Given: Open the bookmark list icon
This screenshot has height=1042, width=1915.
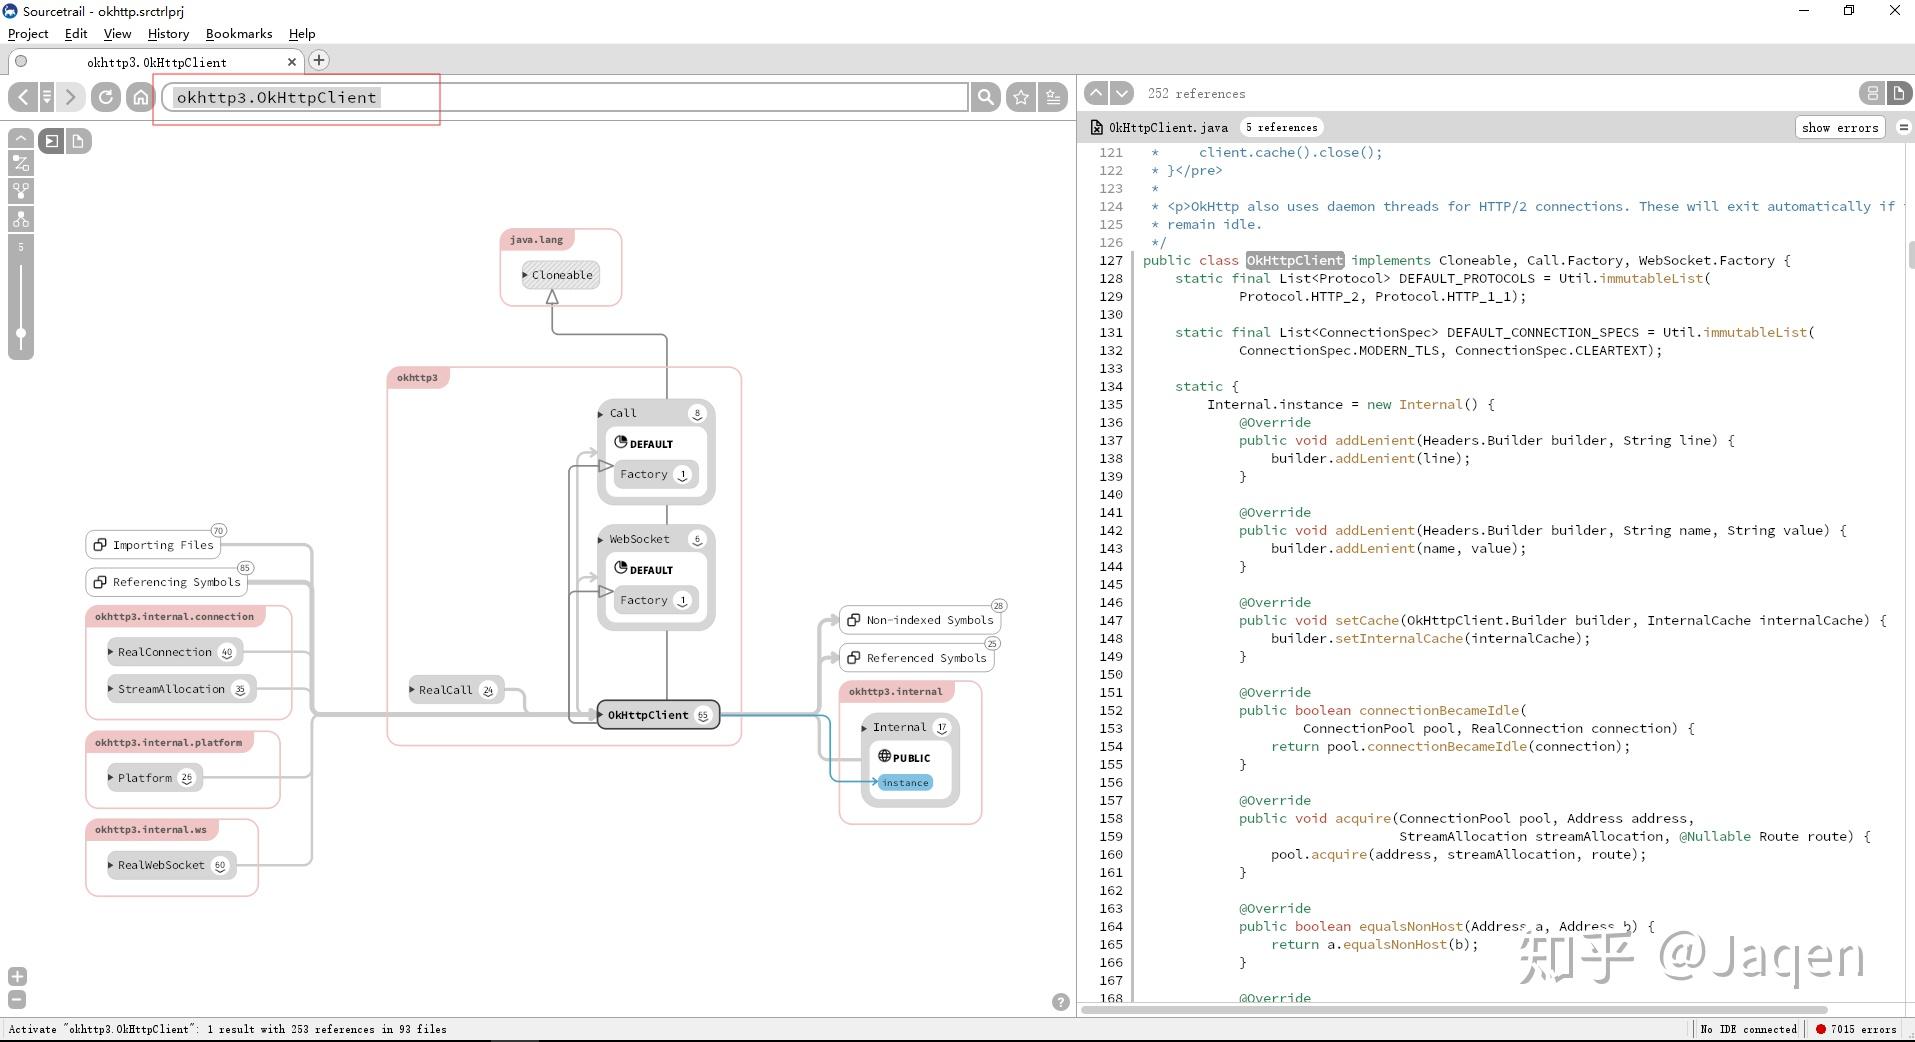Looking at the screenshot, I should (x=1053, y=97).
